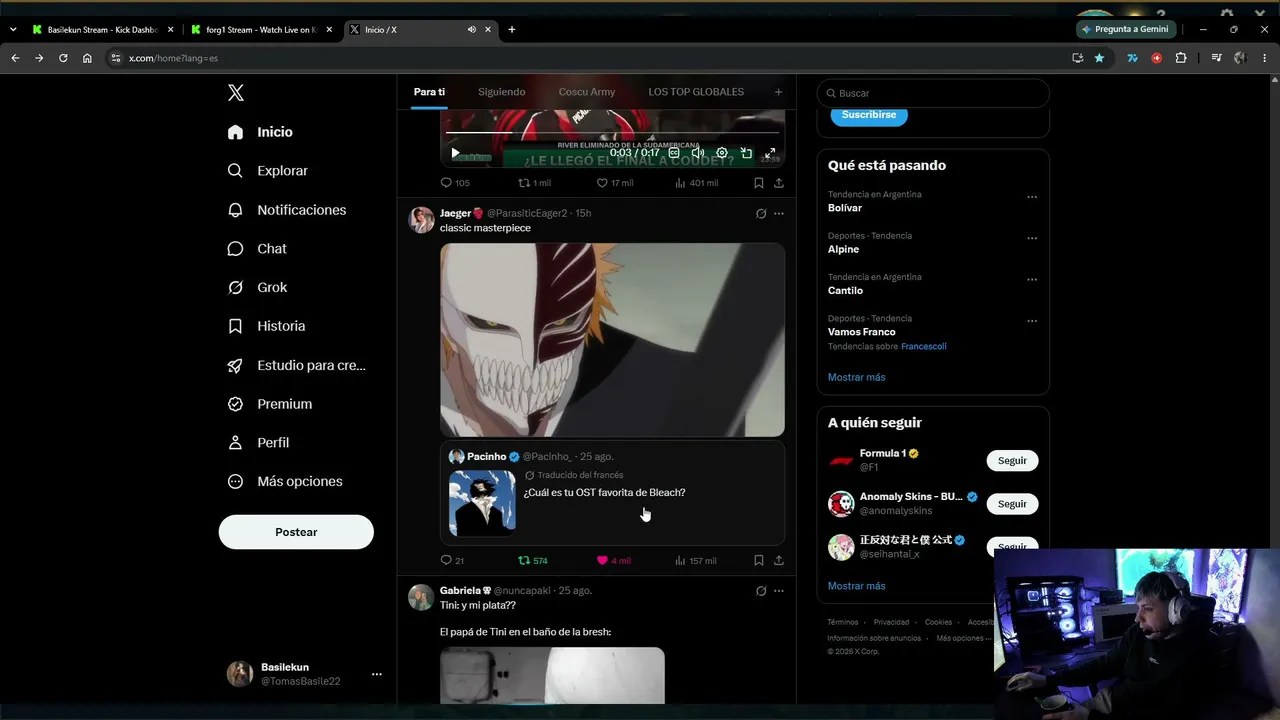Enable picture-in-picture on the video
The image size is (1280, 720).
746,153
